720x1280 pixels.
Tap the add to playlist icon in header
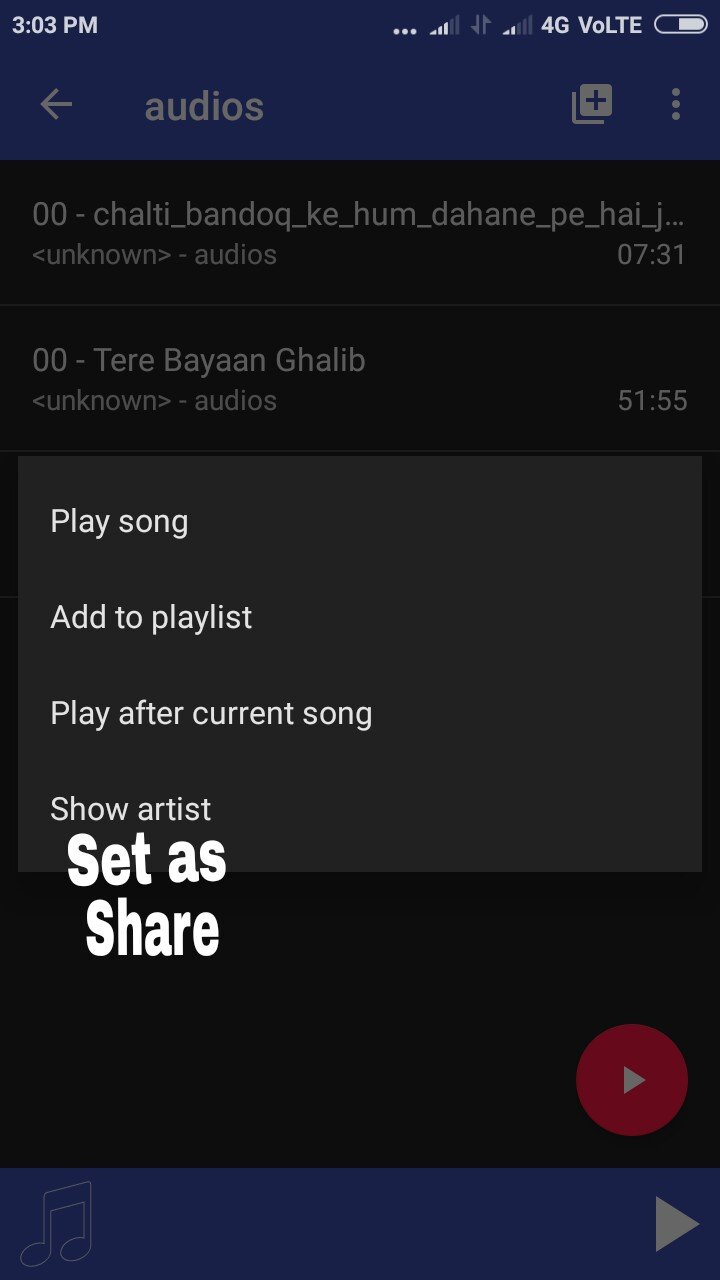tap(592, 104)
